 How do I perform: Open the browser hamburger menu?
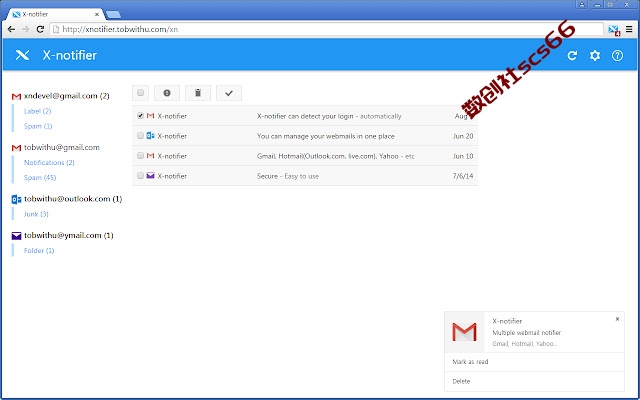629,29
